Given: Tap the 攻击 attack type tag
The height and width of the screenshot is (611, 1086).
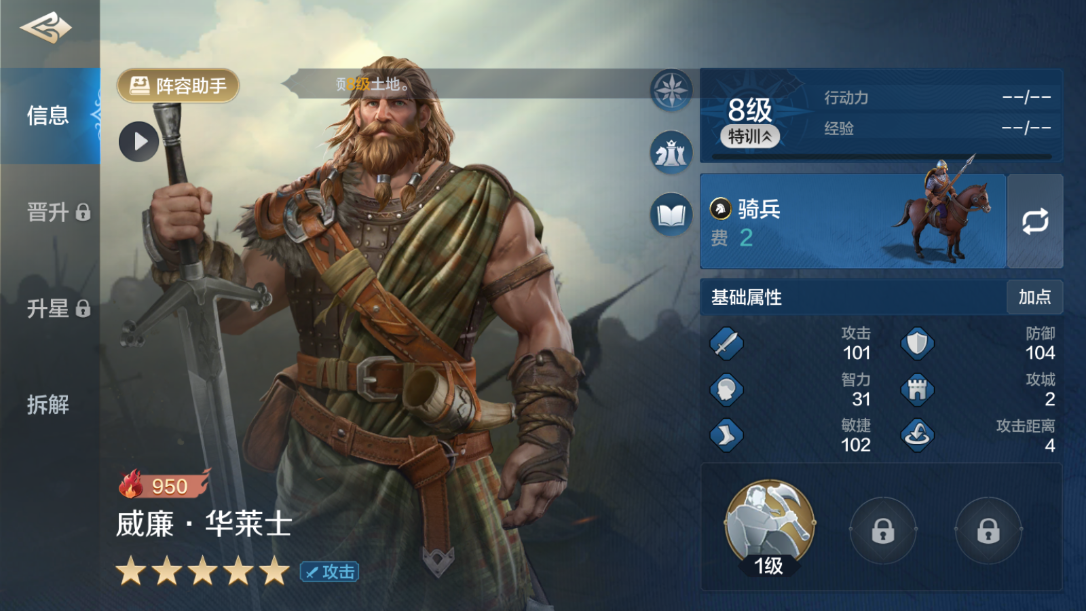Looking at the screenshot, I should point(330,572).
